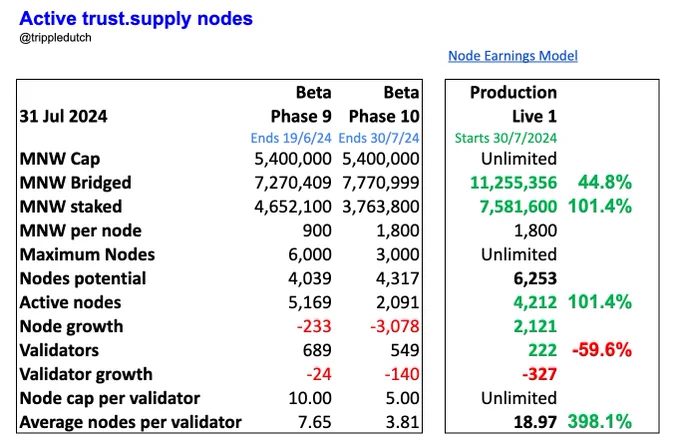
Task: Click the 11,255,356 bridged value
Action: pos(513,183)
